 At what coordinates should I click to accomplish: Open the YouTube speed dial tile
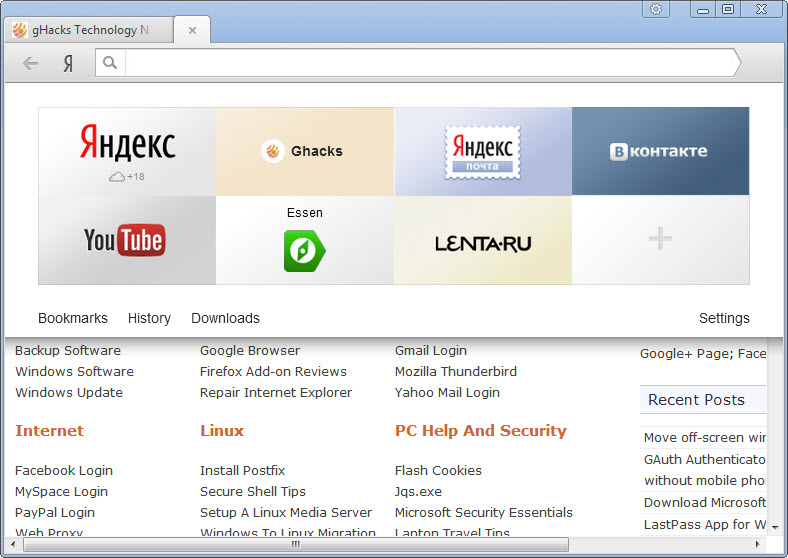click(127, 240)
